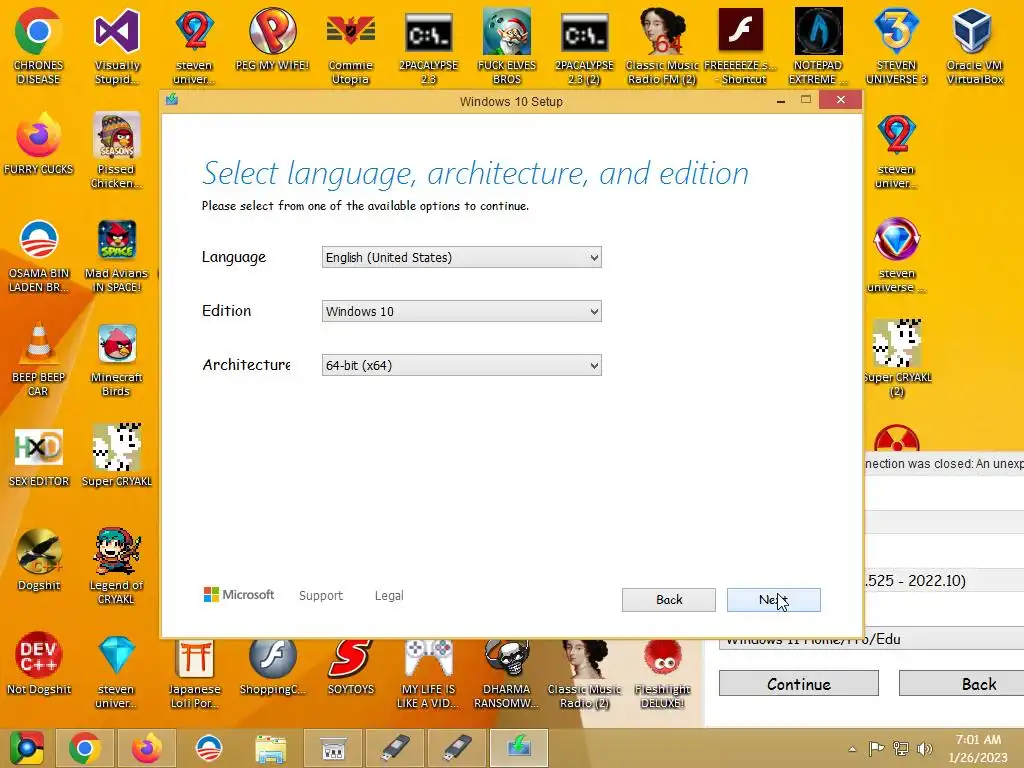Select the 2PACALYPSE 2.3 desktop icon

click(428, 46)
